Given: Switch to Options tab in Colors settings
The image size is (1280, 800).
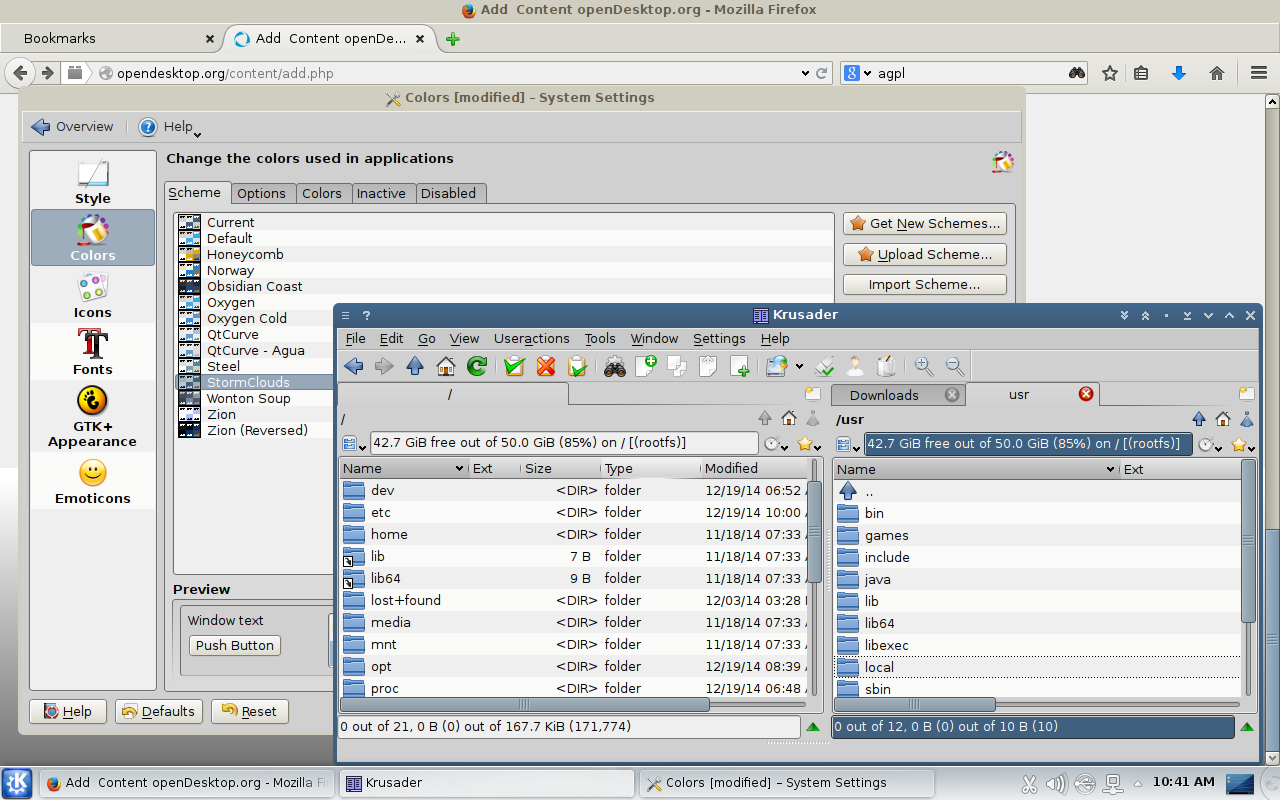Looking at the screenshot, I should 261,193.
